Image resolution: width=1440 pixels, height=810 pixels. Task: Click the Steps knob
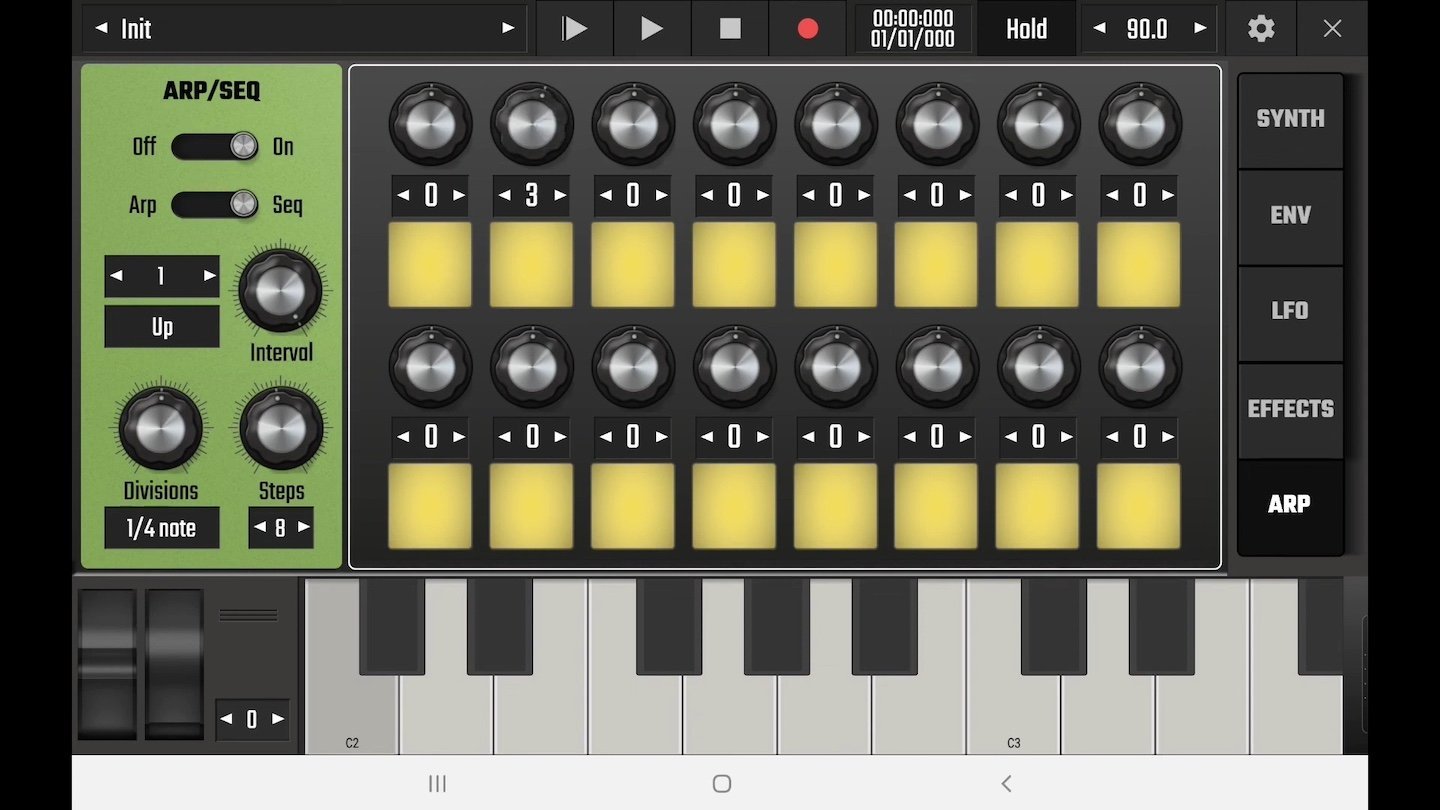click(281, 428)
